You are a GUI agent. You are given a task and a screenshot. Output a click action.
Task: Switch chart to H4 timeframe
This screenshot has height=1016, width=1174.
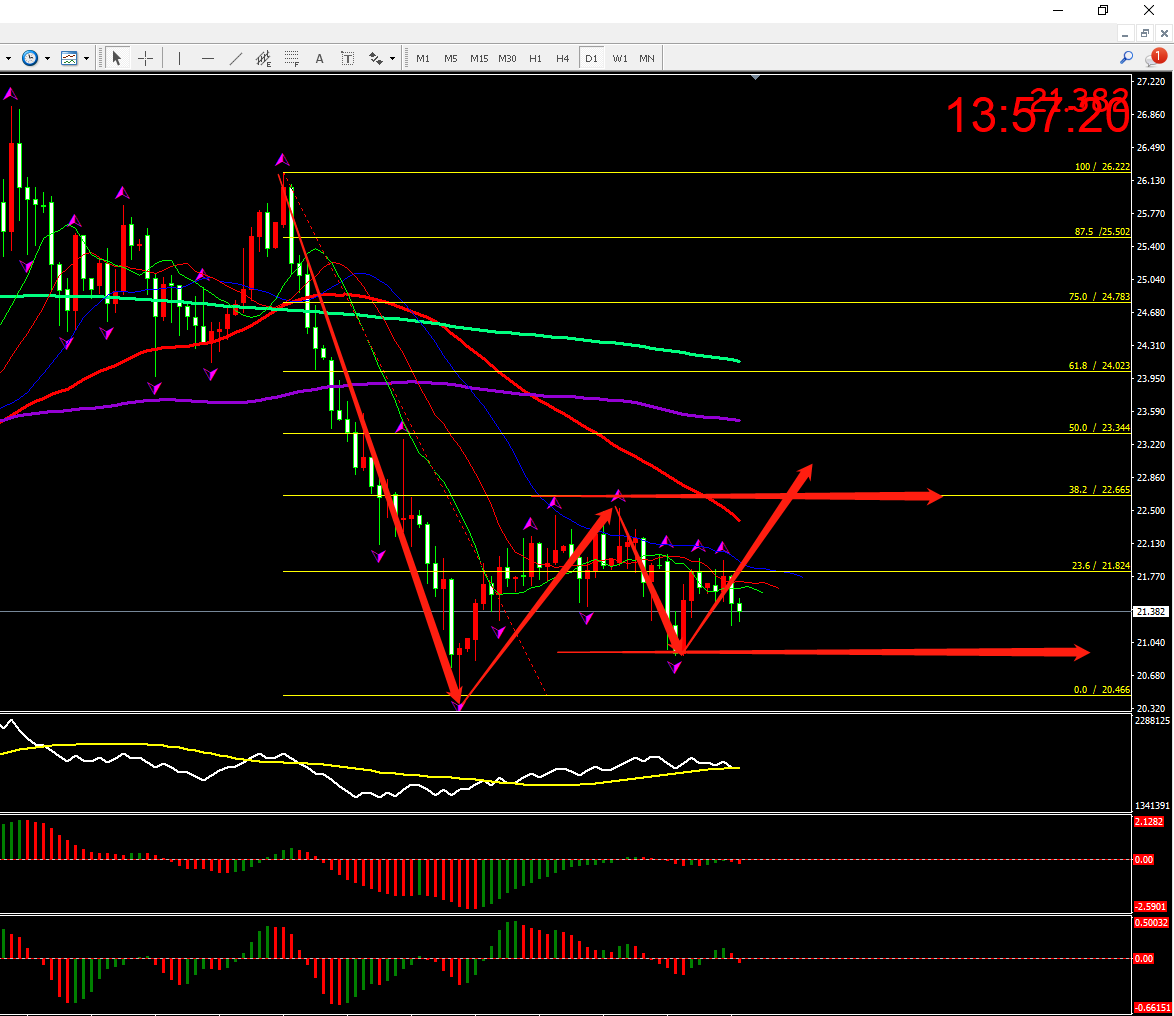(563, 58)
